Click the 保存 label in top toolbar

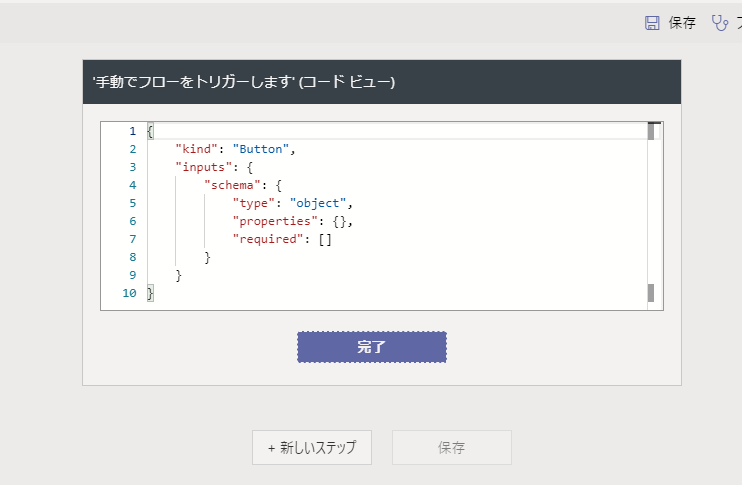(682, 23)
